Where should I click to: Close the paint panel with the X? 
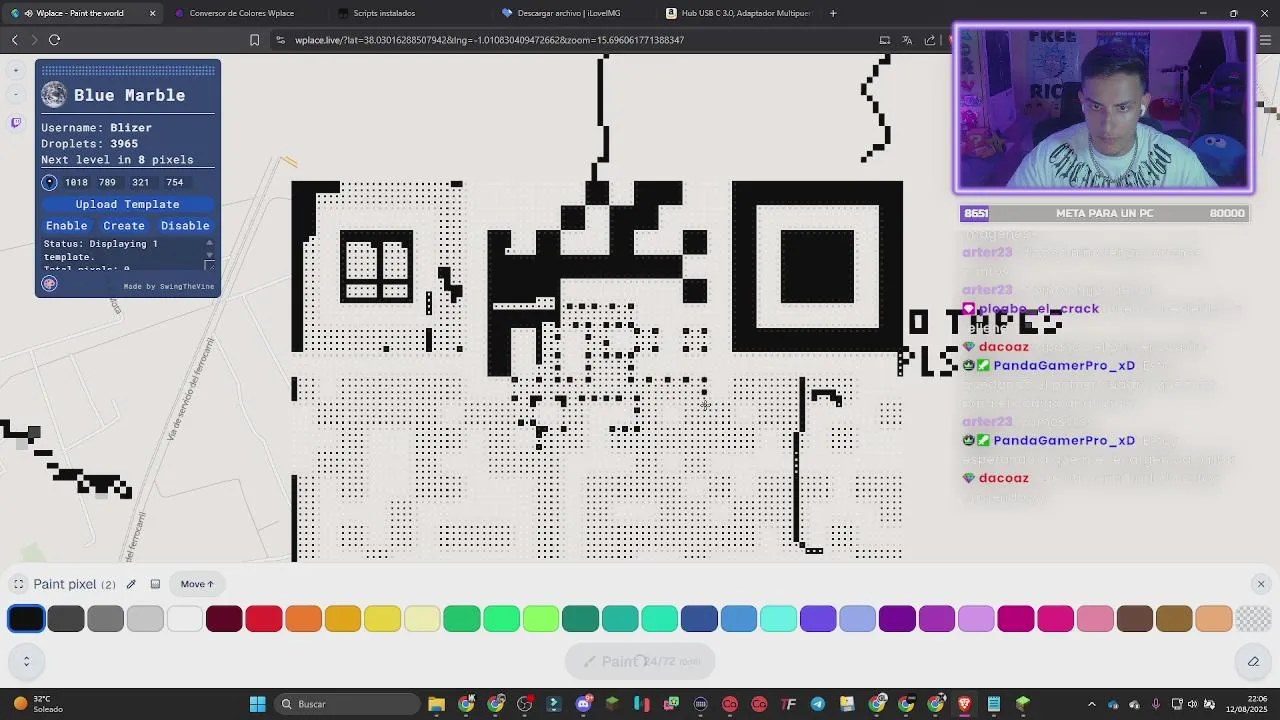click(x=1261, y=584)
